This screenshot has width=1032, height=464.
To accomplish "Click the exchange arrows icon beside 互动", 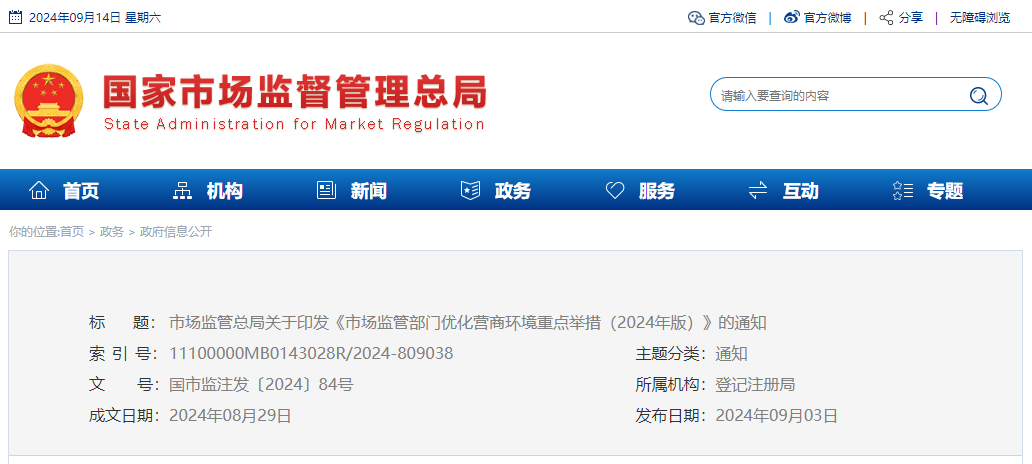I will [758, 191].
